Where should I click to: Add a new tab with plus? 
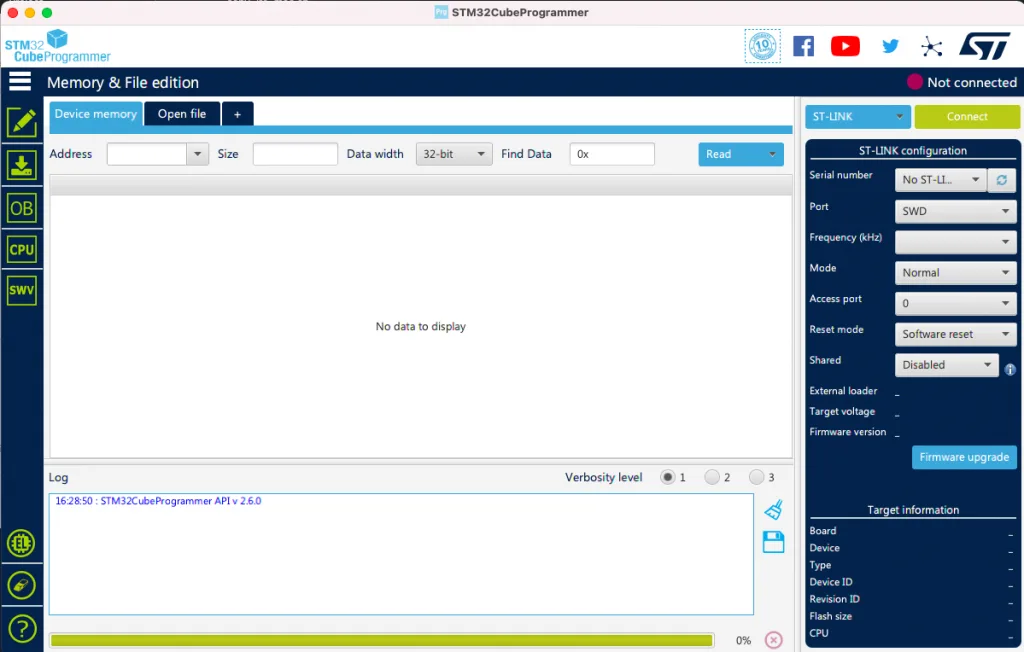pos(238,114)
